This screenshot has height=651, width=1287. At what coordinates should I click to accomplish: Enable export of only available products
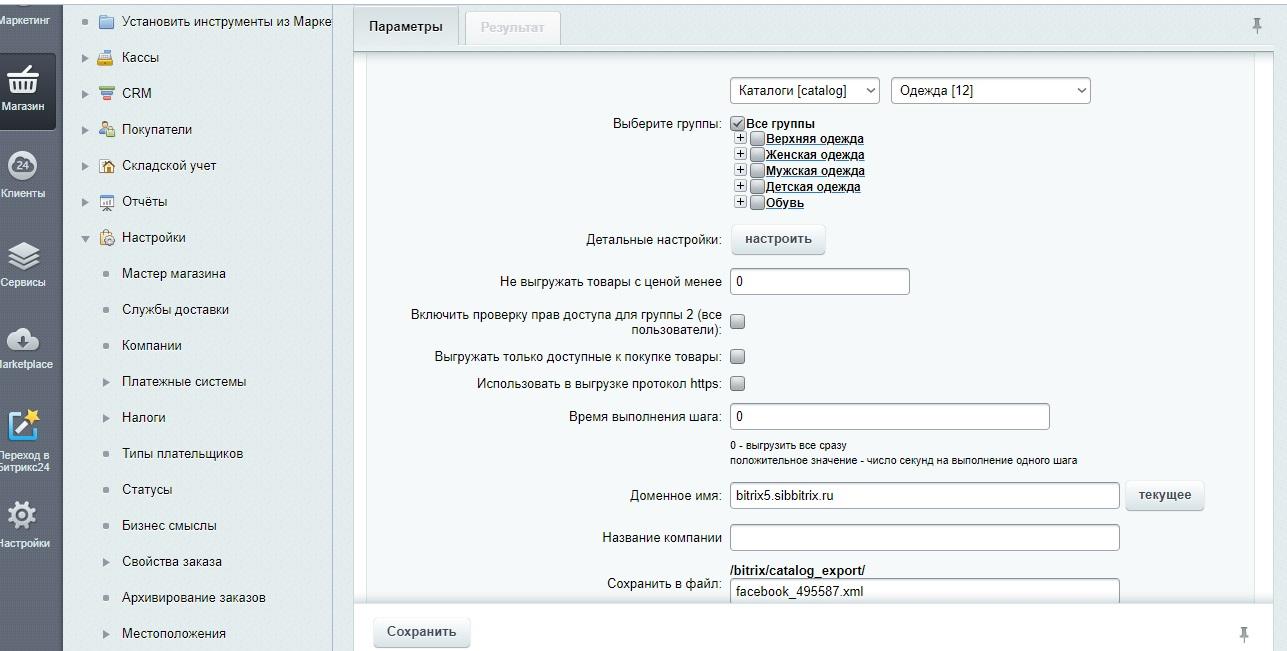(738, 356)
